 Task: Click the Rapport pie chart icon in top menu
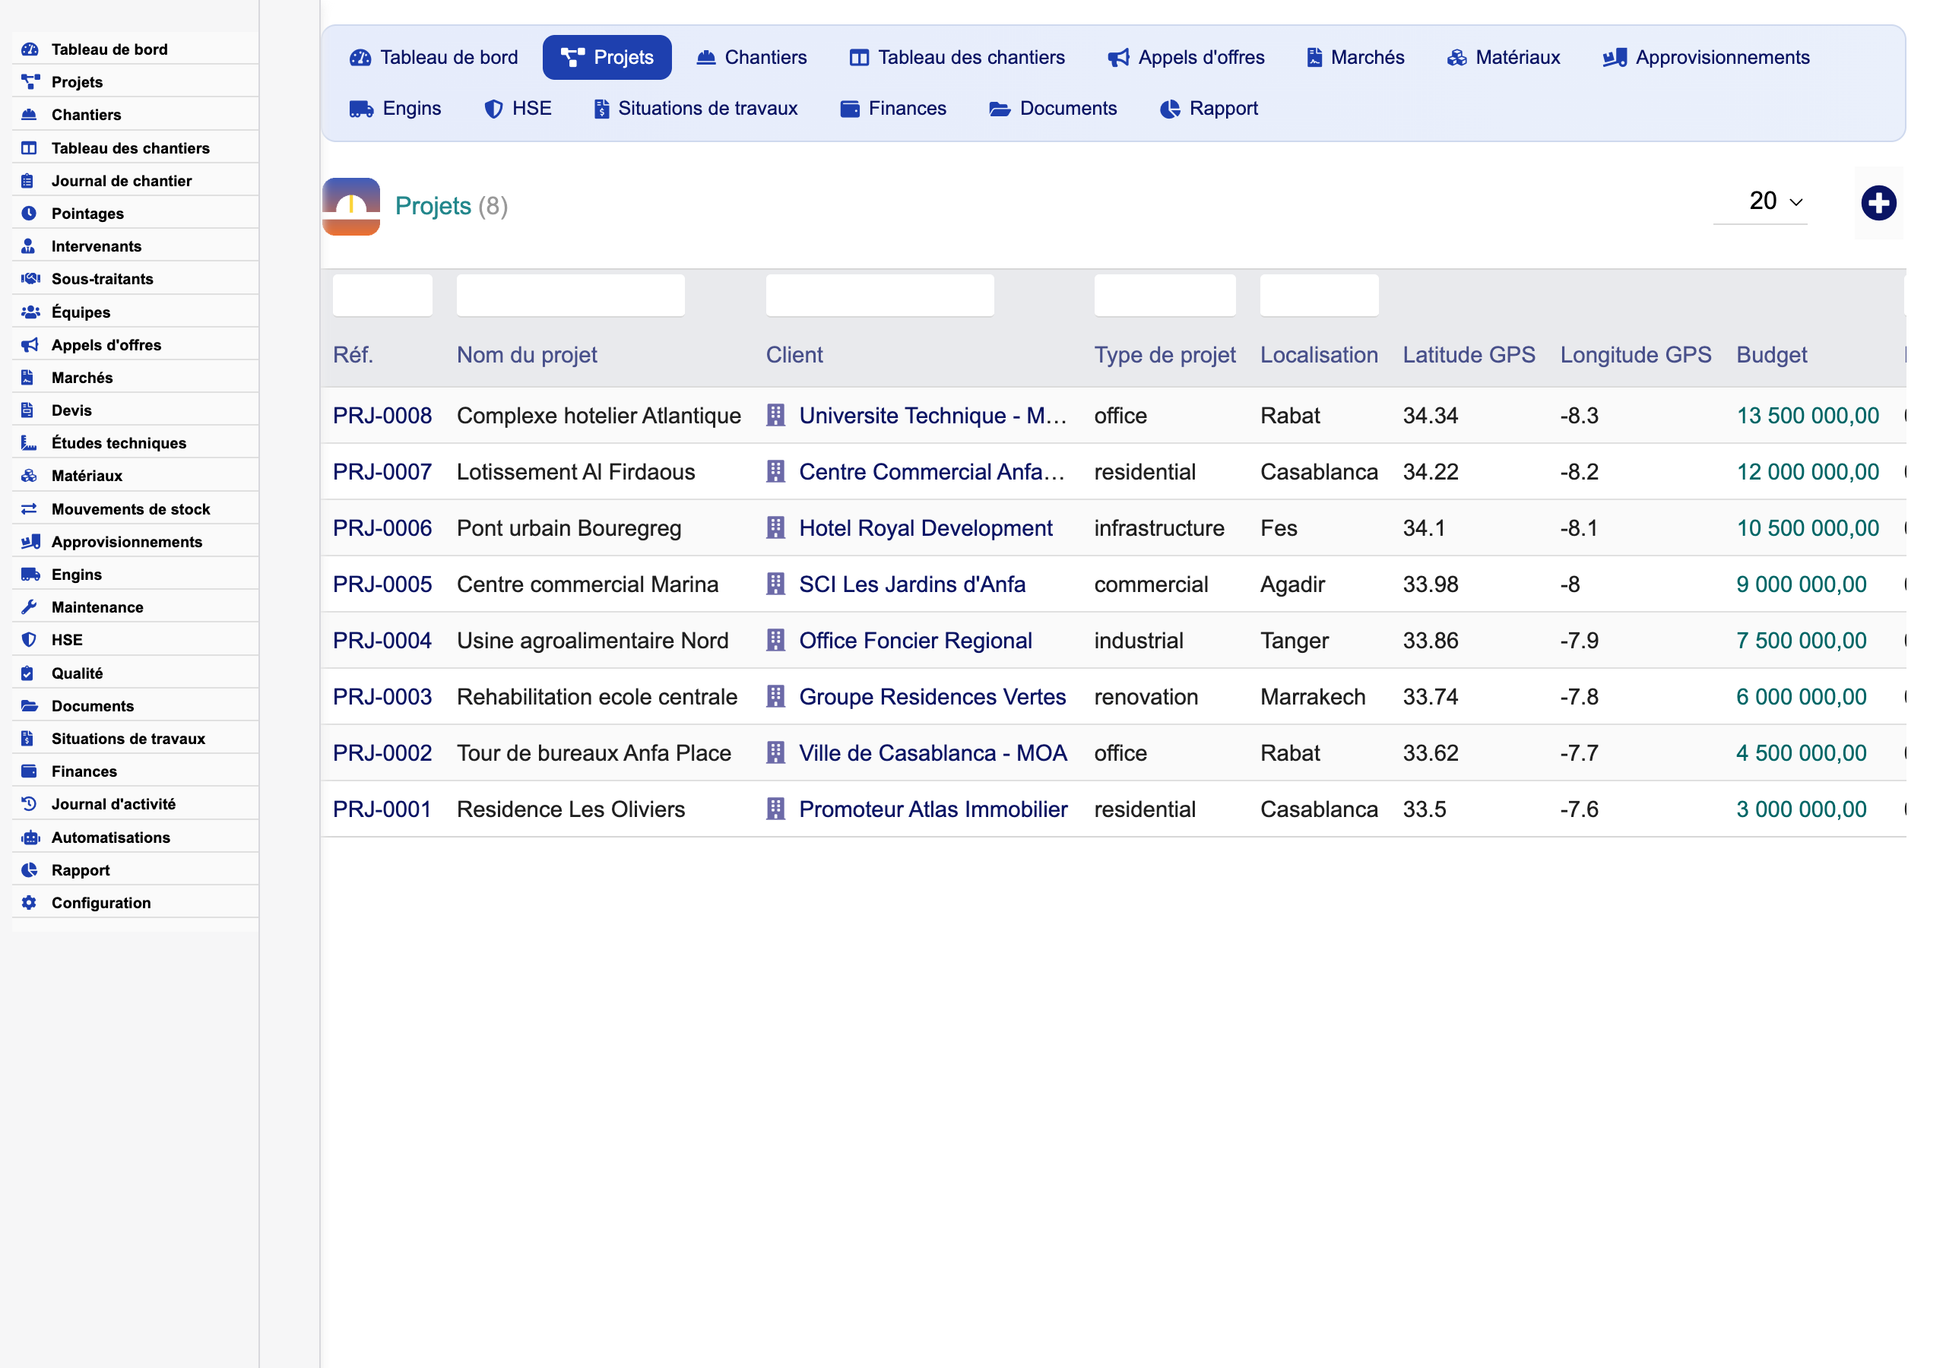click(1170, 109)
